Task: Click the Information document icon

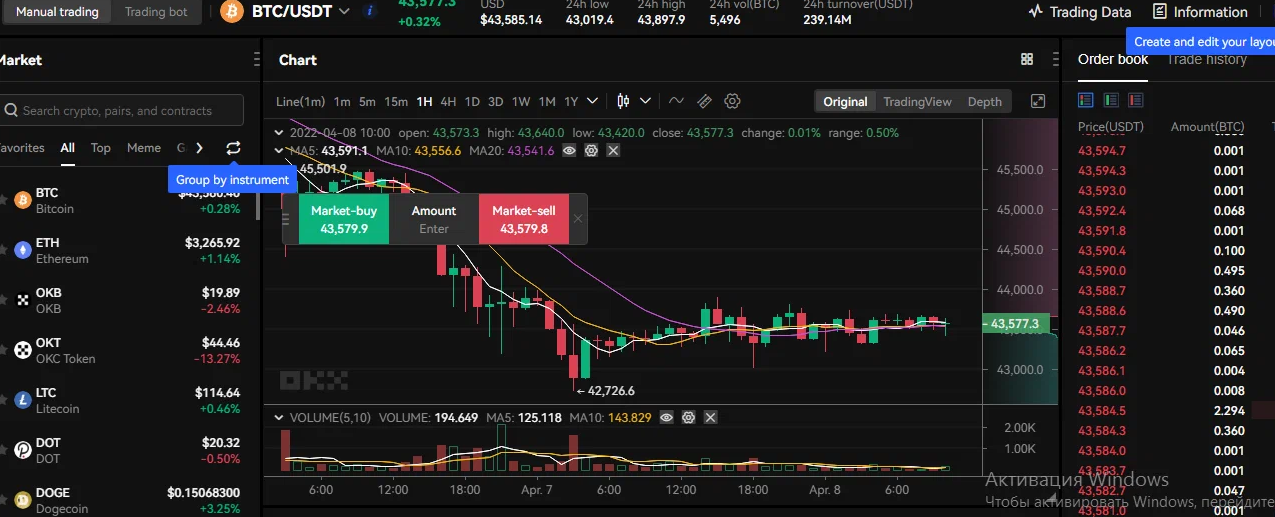Action: click(1159, 12)
